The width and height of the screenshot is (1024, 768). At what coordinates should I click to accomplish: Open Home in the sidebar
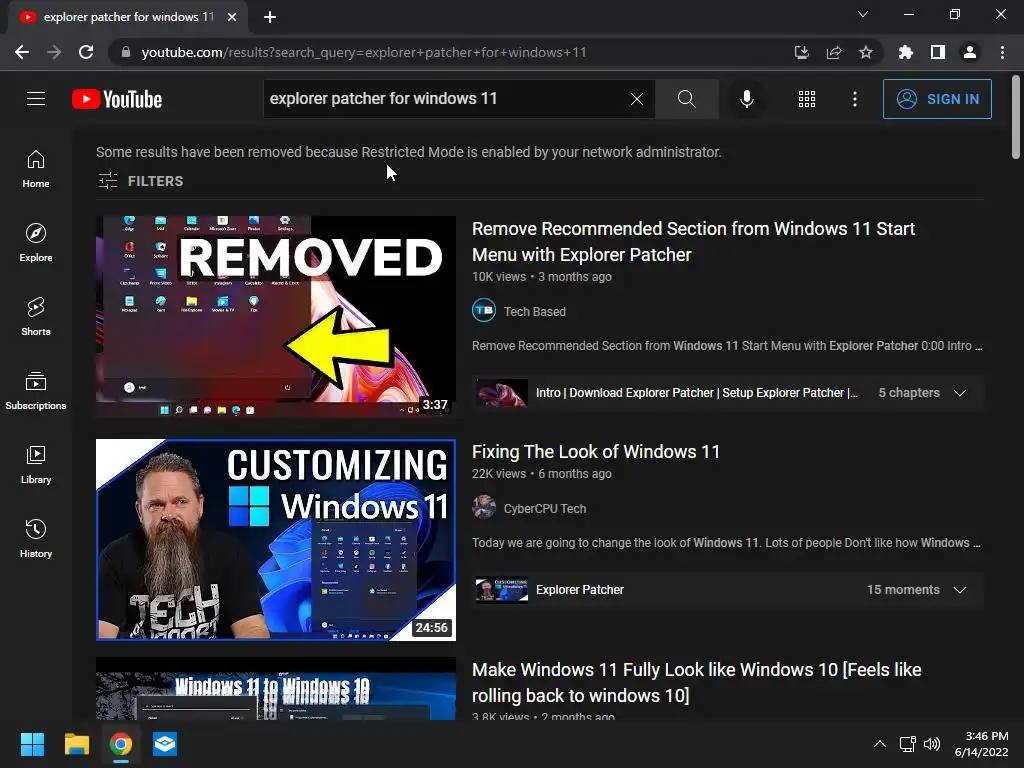[x=36, y=169]
